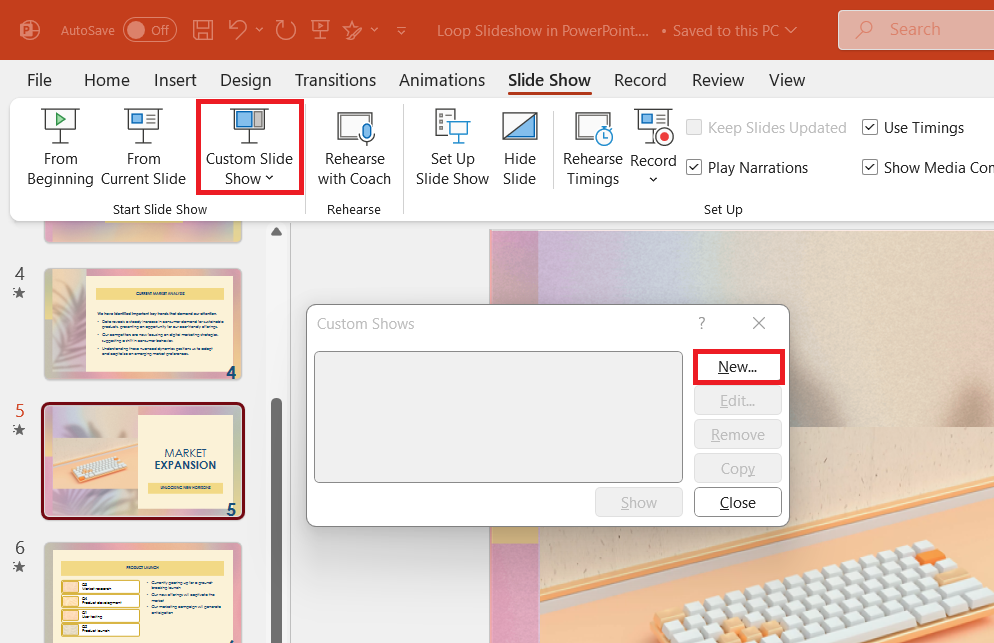Switch to the Home tab

pos(106,80)
